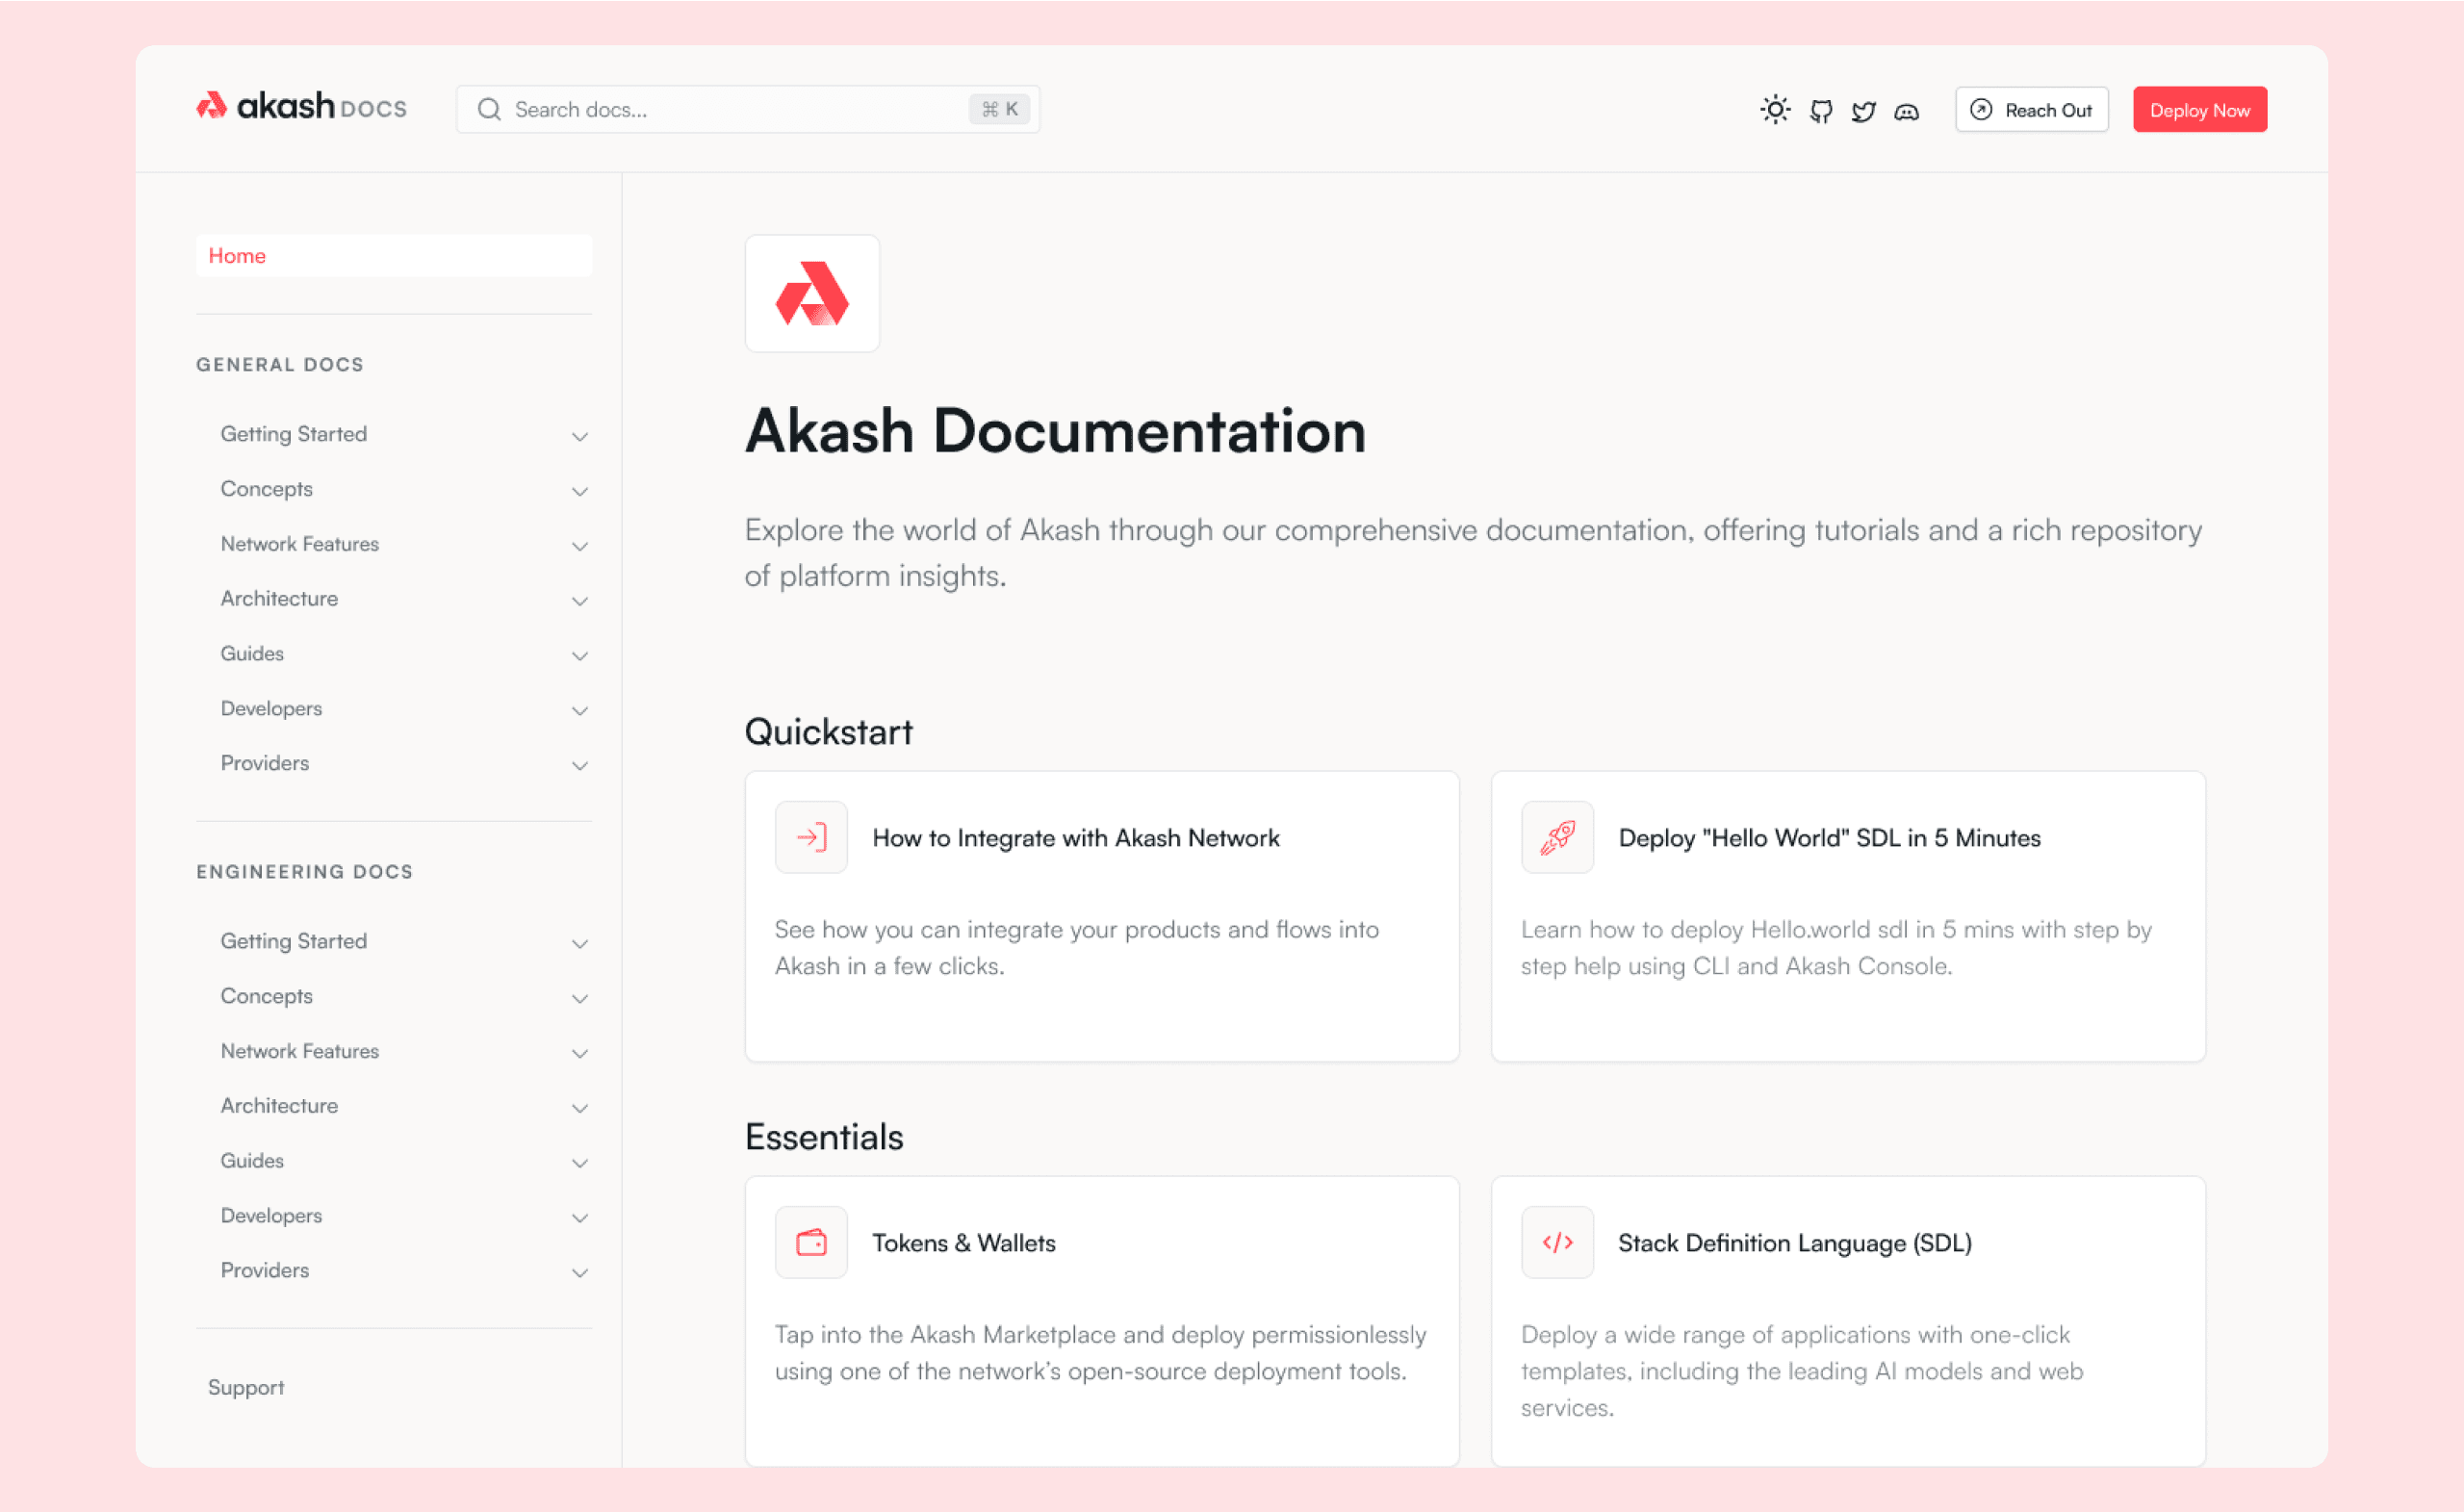Viewport: 2464px width, 1512px height.
Task: Expand Concepts chevron under Engineering Docs
Action: point(580,998)
